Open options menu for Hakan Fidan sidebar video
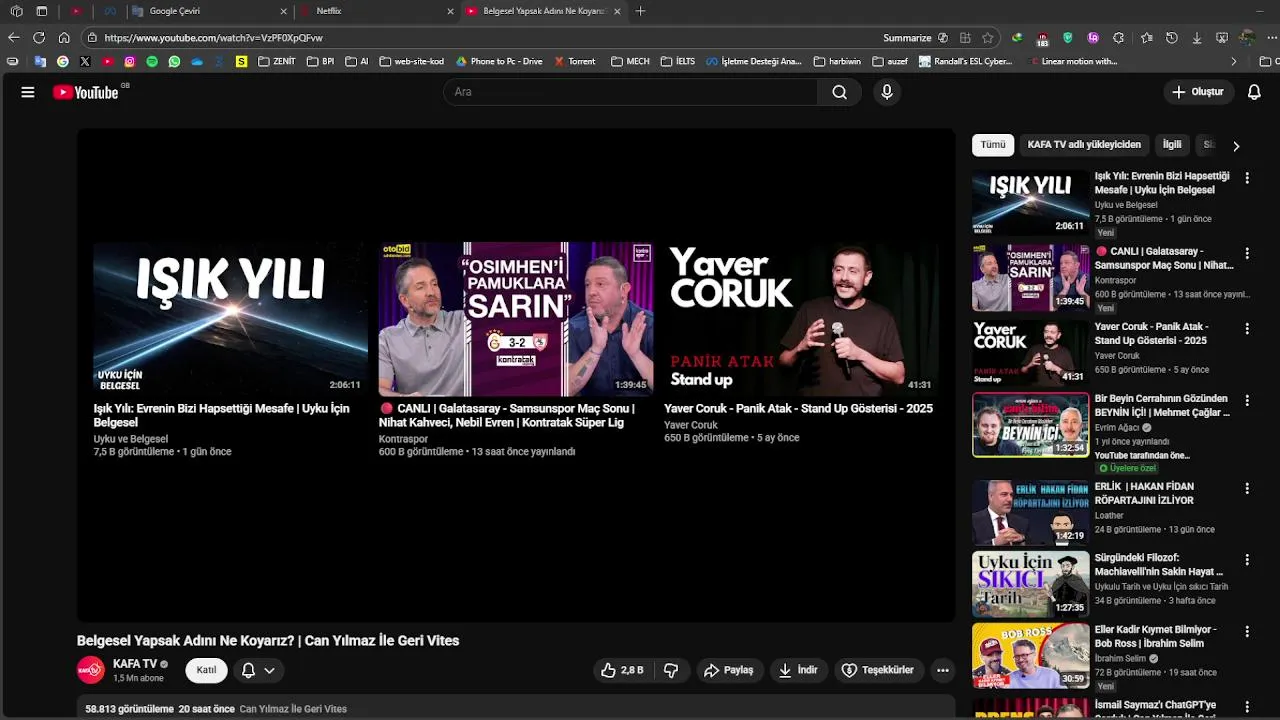Image resolution: width=1280 pixels, height=720 pixels. [x=1247, y=488]
